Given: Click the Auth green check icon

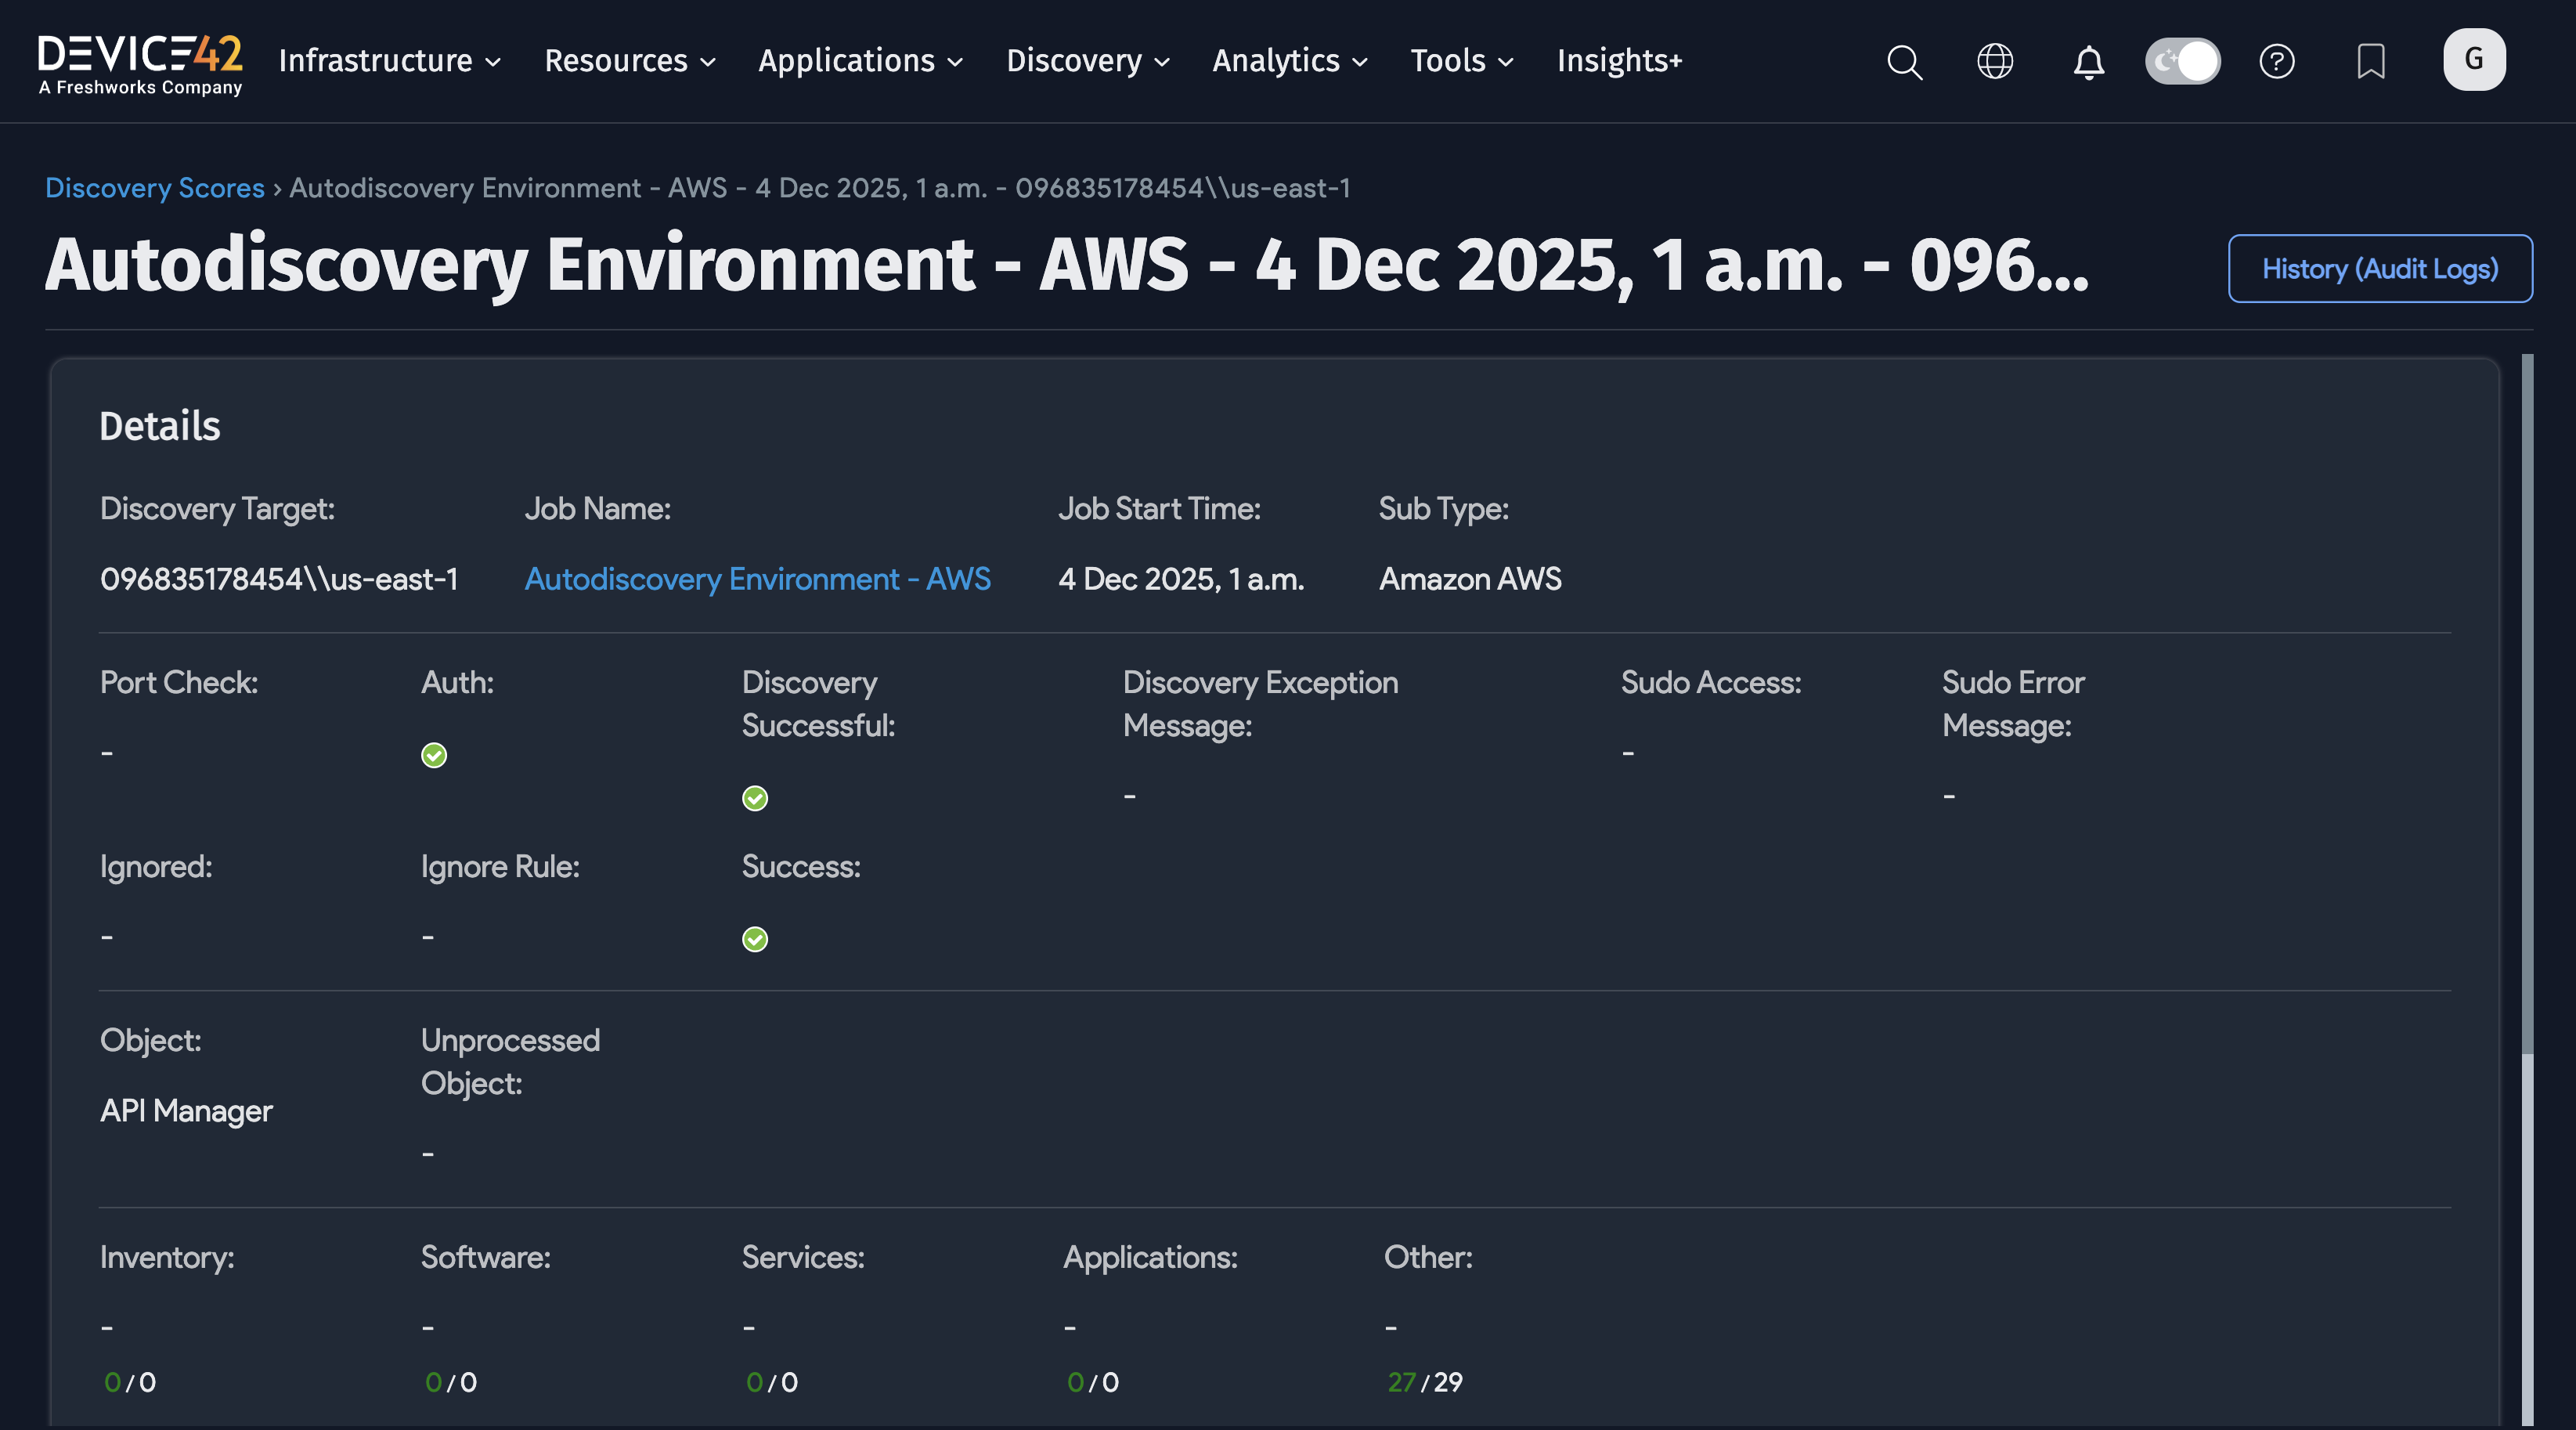Looking at the screenshot, I should tap(434, 755).
